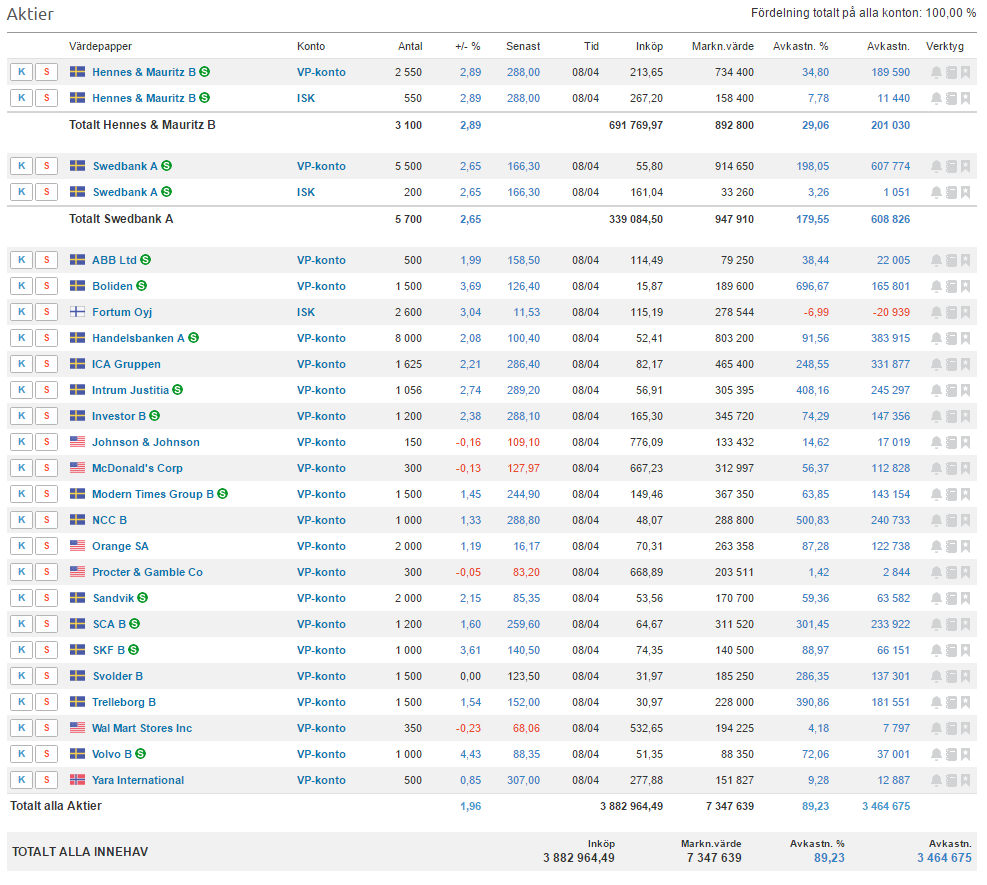Screen dimensions: 987x885
Task: Open notes for Swedbank A ISK row
Action: [x=951, y=193]
